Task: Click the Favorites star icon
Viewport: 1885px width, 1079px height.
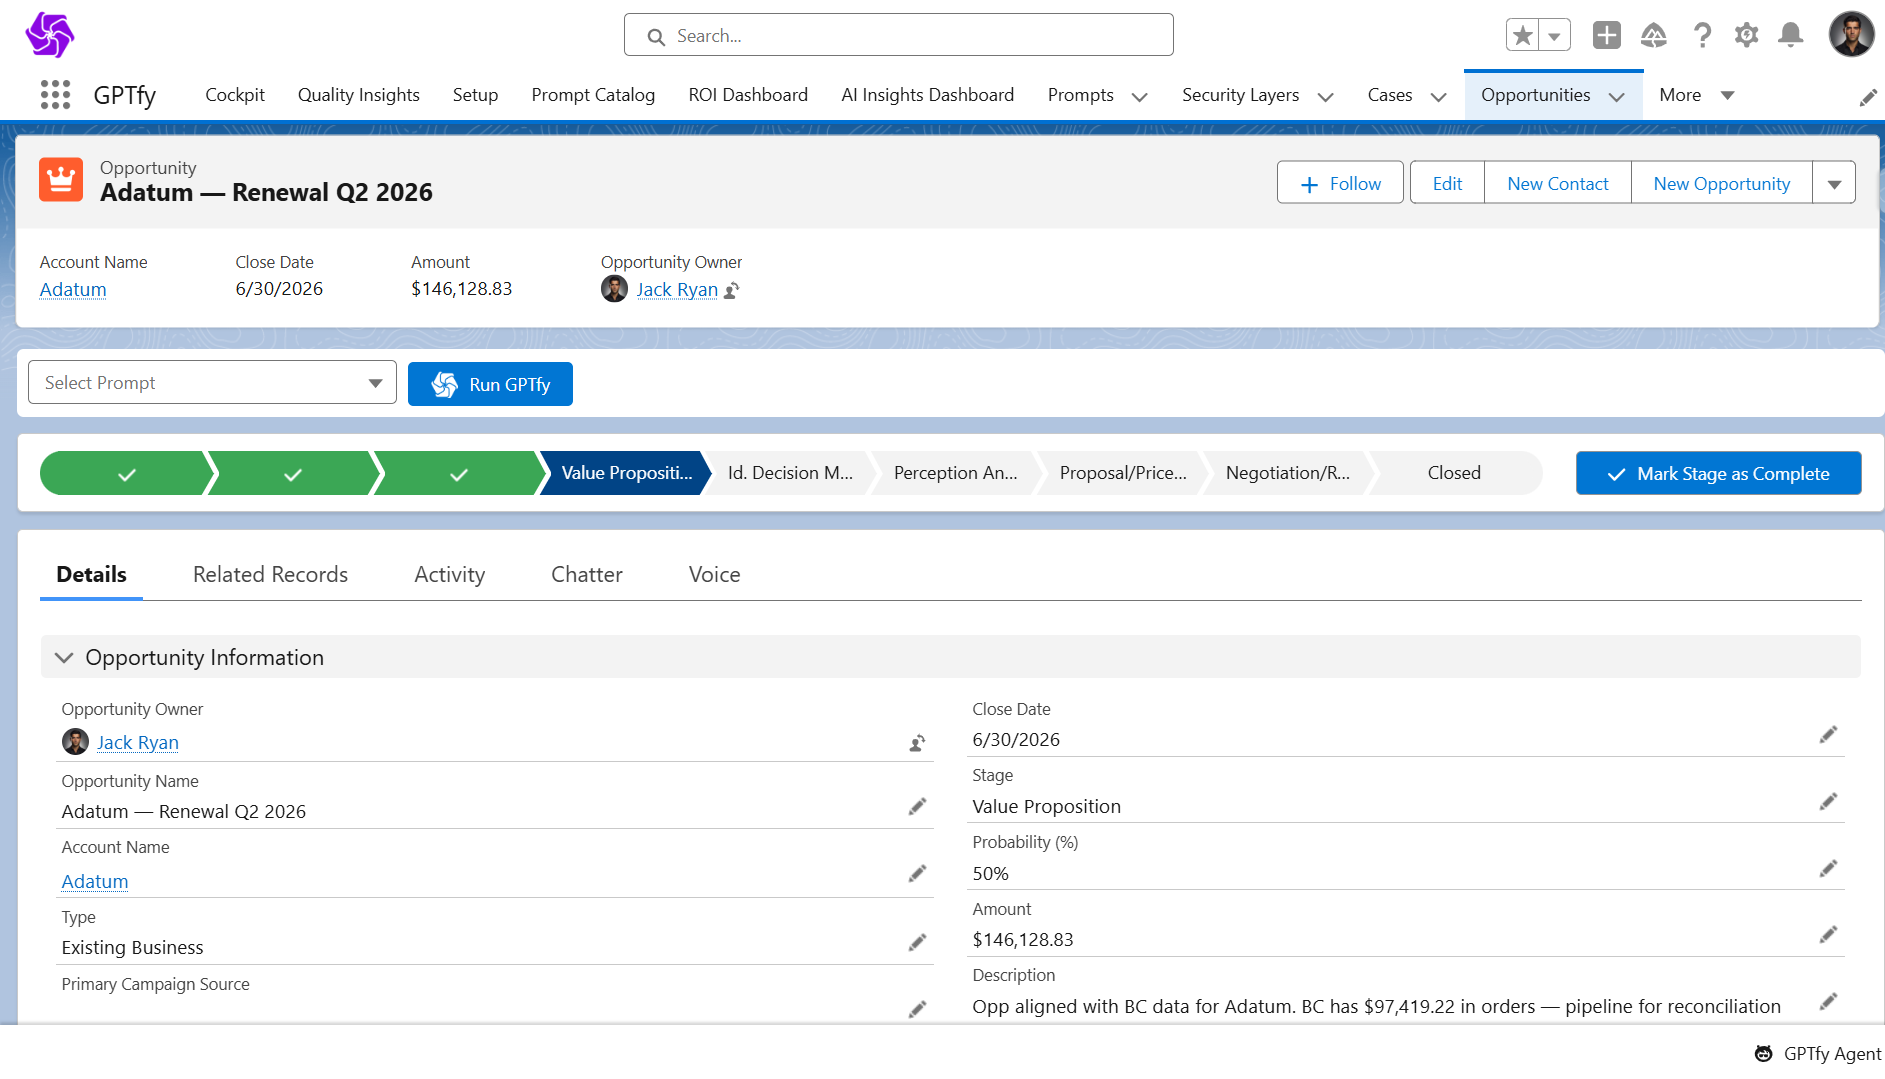Action: (1523, 36)
